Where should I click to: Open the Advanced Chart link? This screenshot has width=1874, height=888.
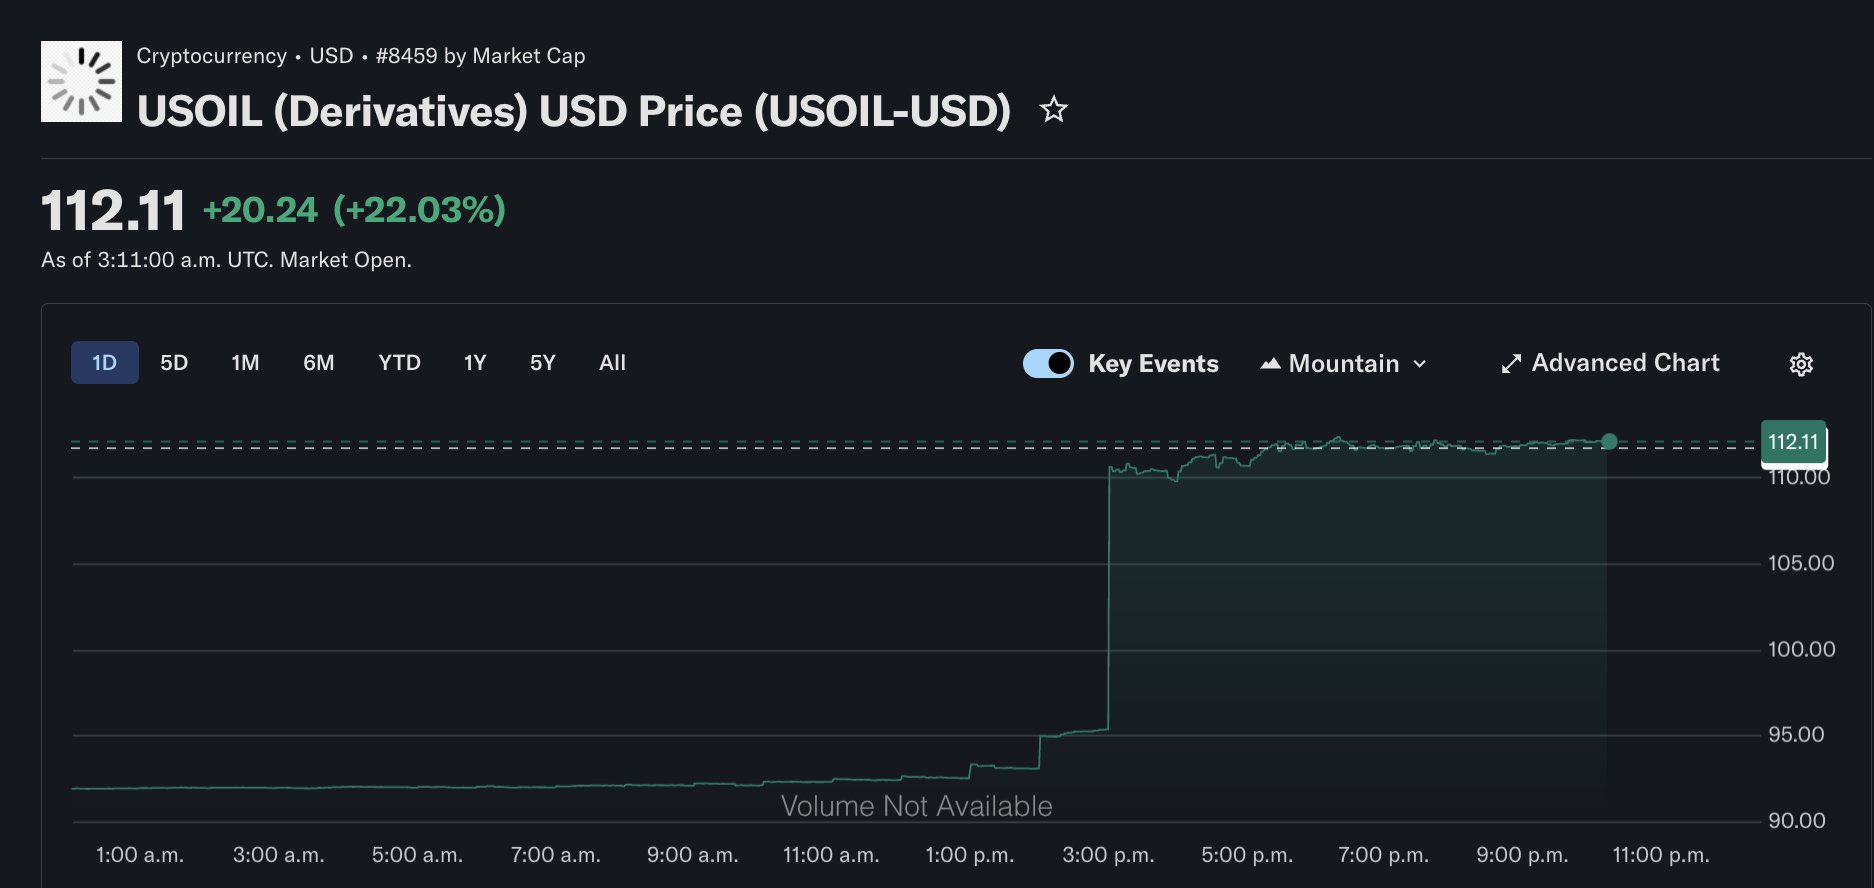(1625, 363)
